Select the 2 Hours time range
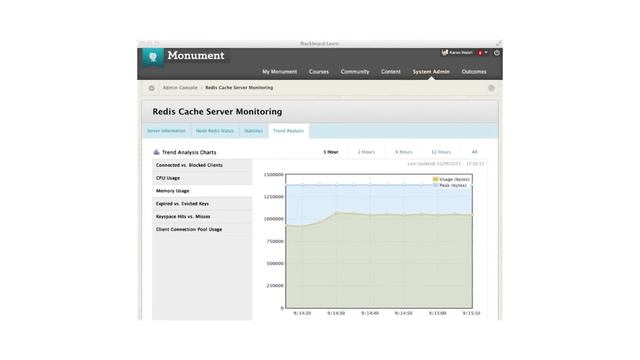This screenshot has height=360, width=640. (x=366, y=152)
